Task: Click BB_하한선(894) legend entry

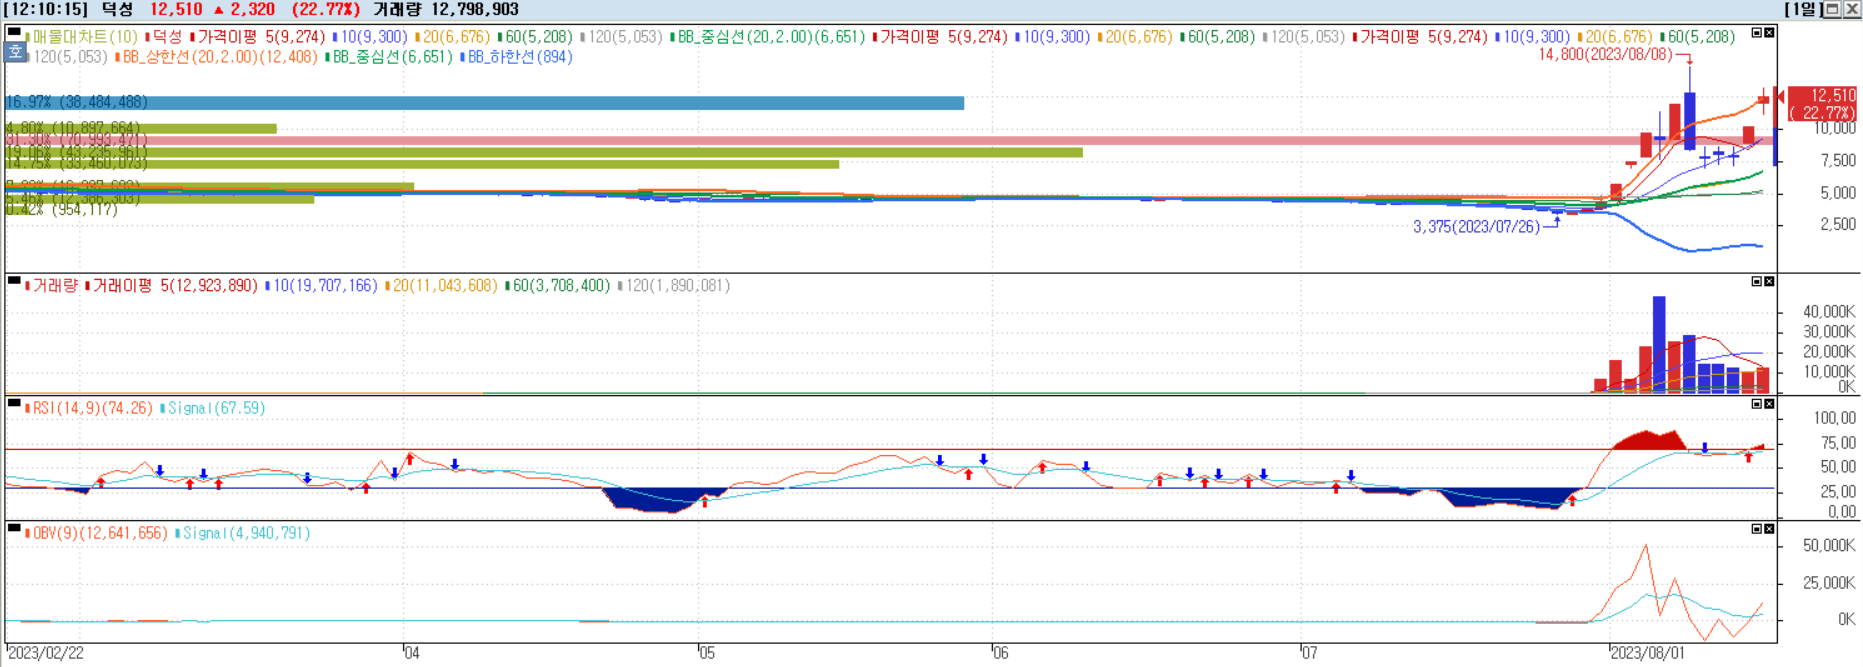Action: pos(520,57)
